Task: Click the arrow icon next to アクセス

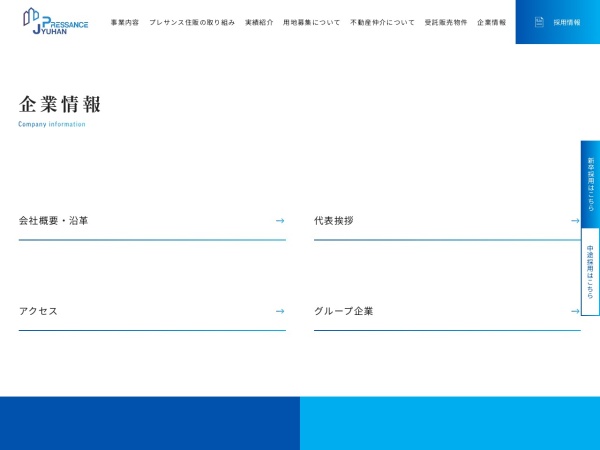Action: 280,311
